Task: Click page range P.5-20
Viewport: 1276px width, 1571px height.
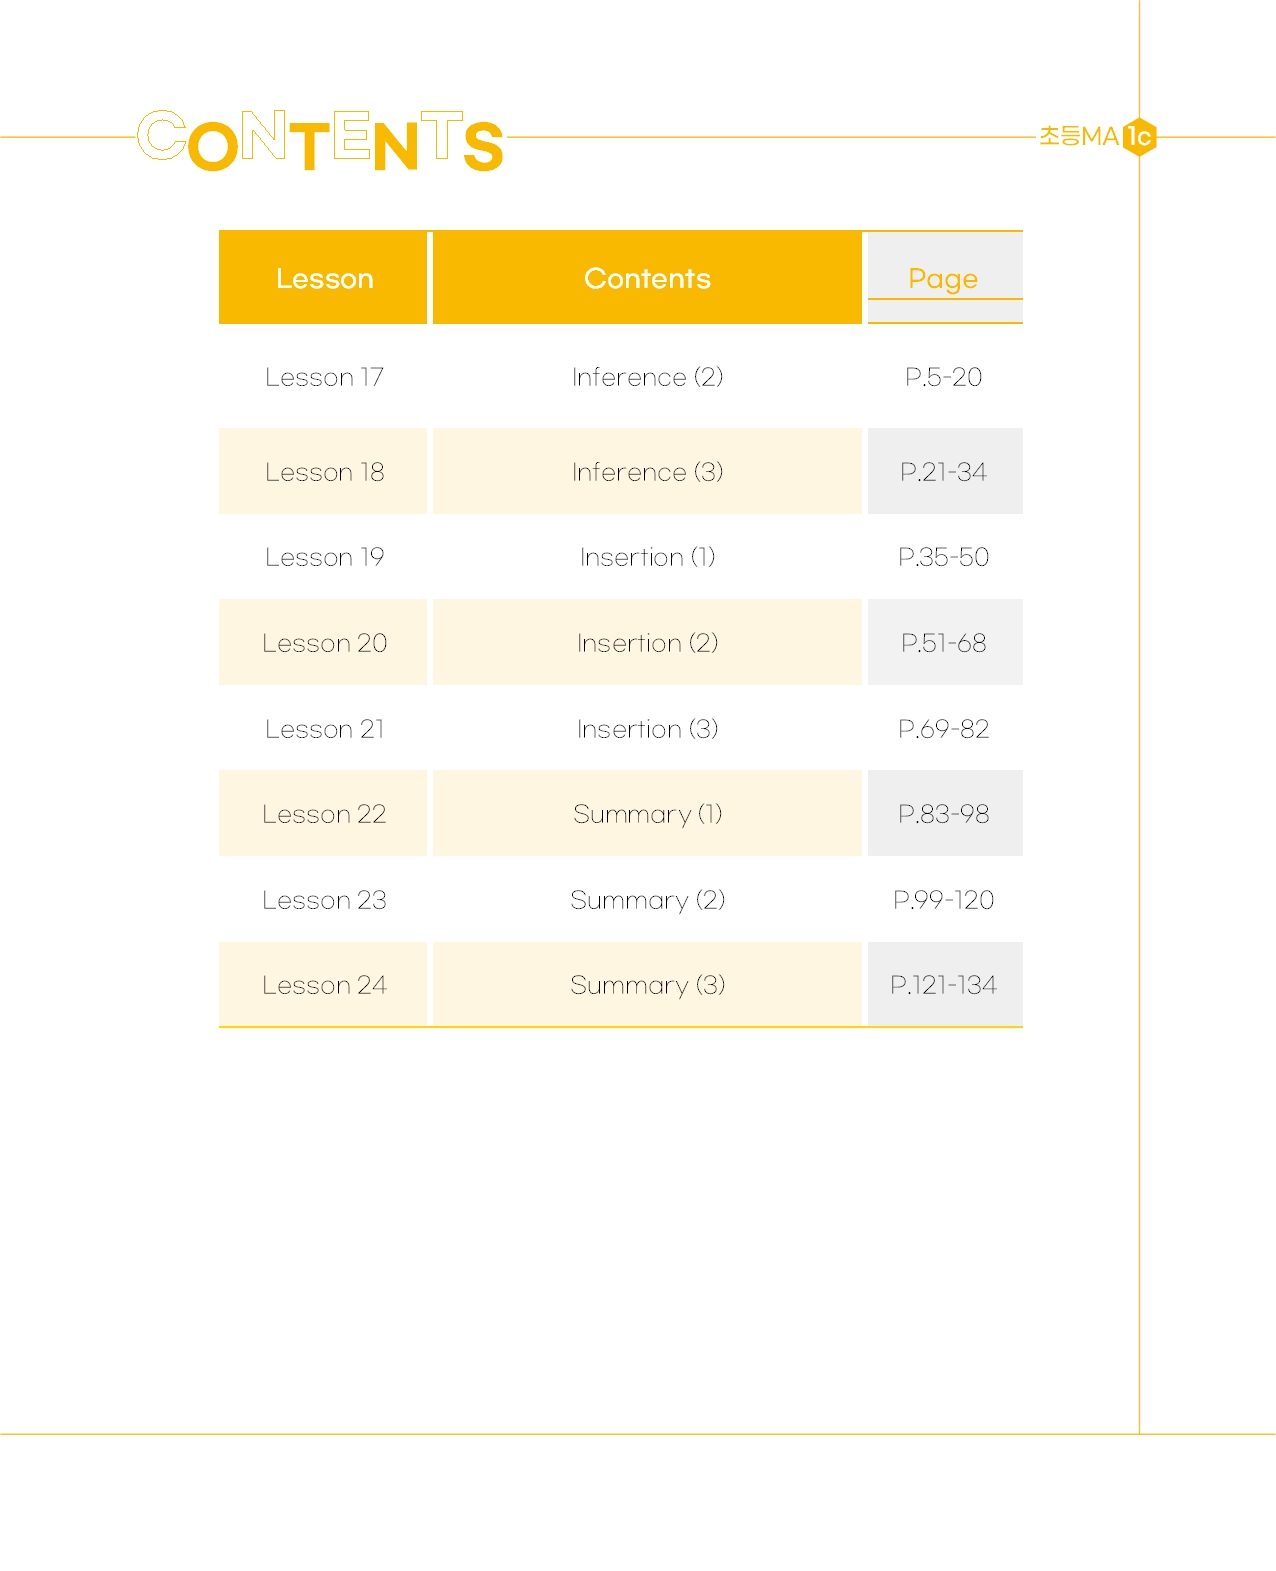Action: [943, 377]
